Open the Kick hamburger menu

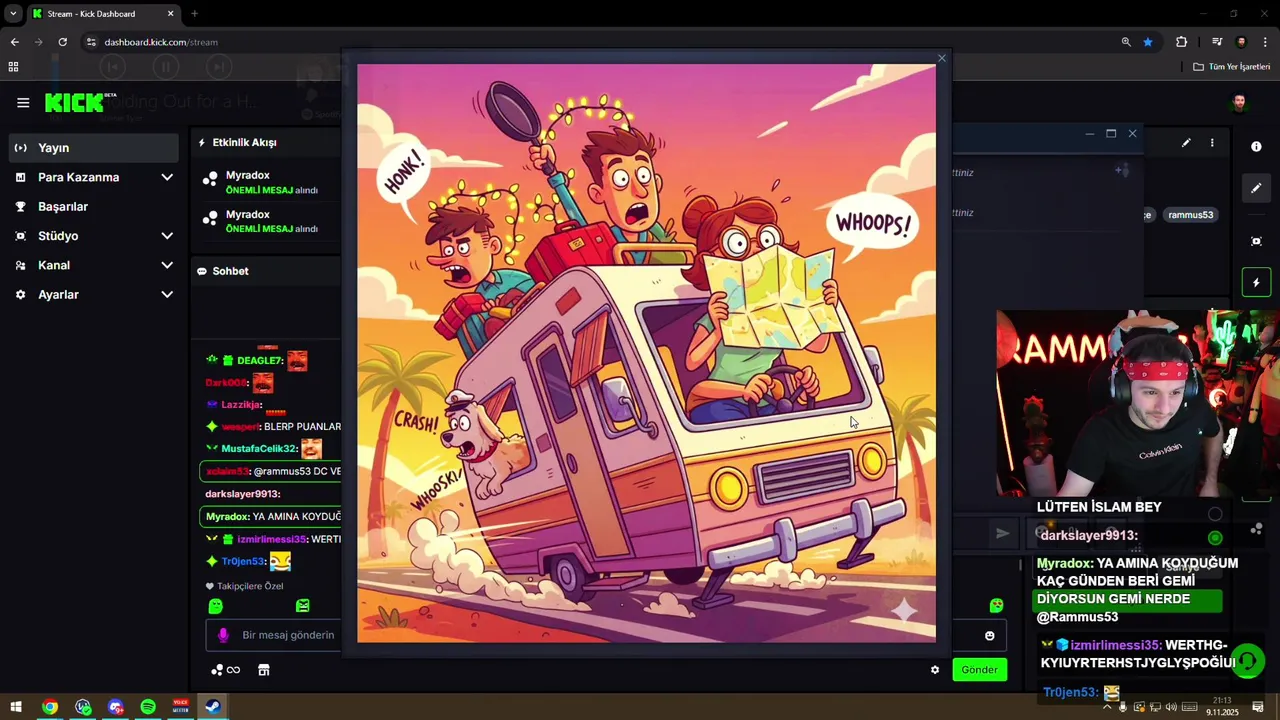(23, 102)
